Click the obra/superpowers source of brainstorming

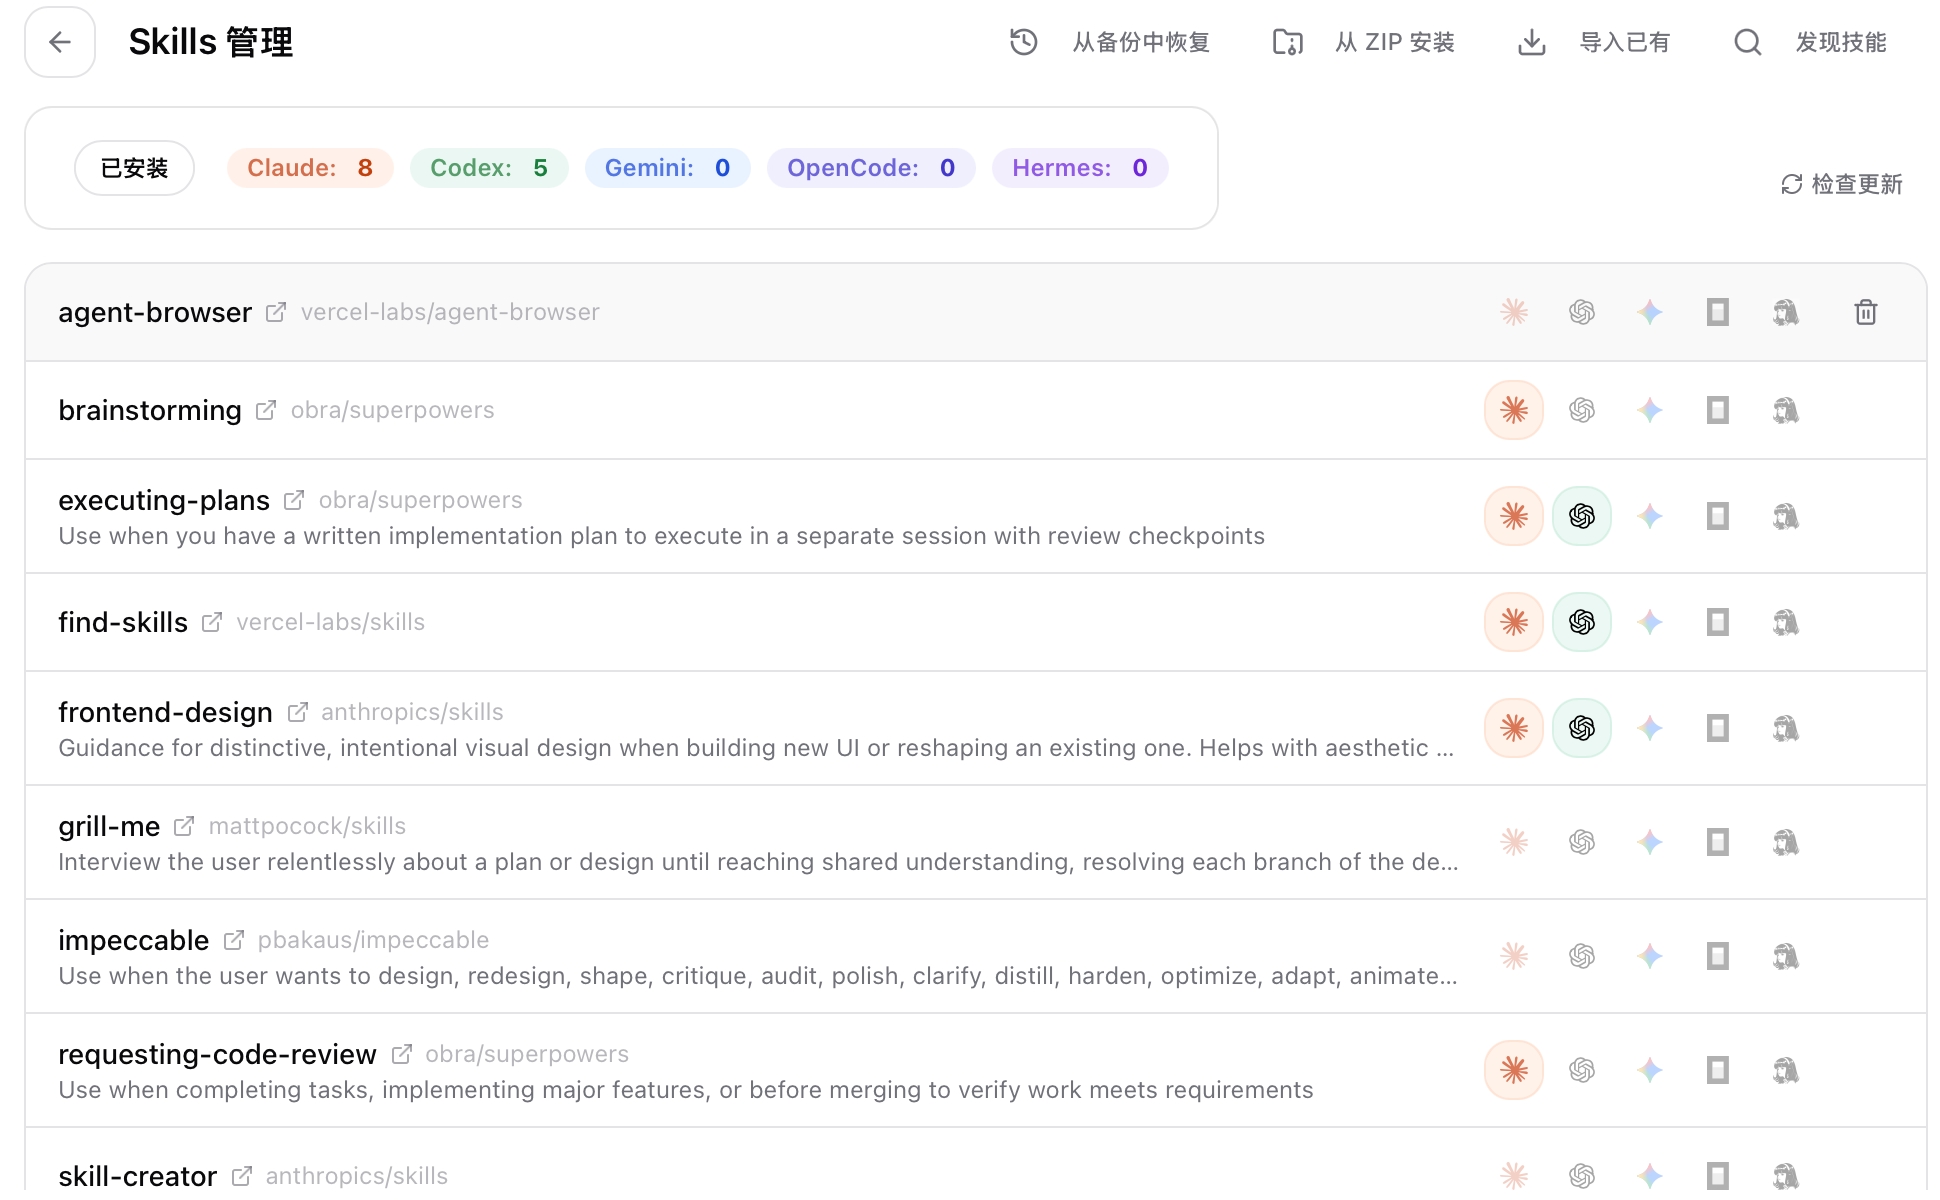393,410
